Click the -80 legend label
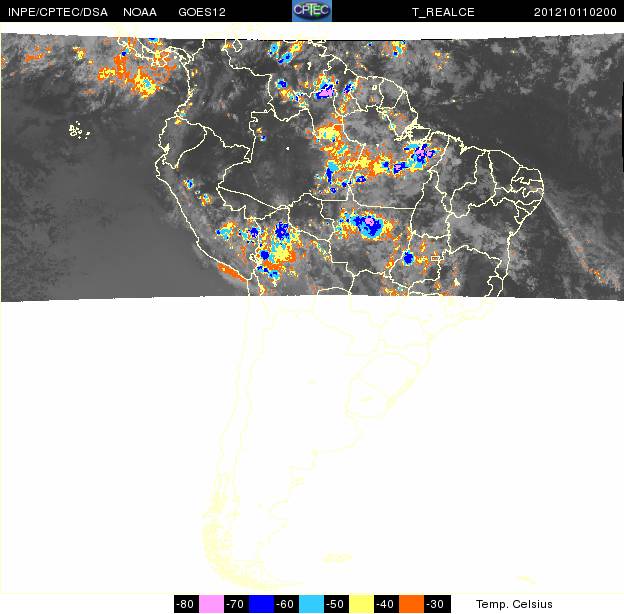 (x=186, y=604)
